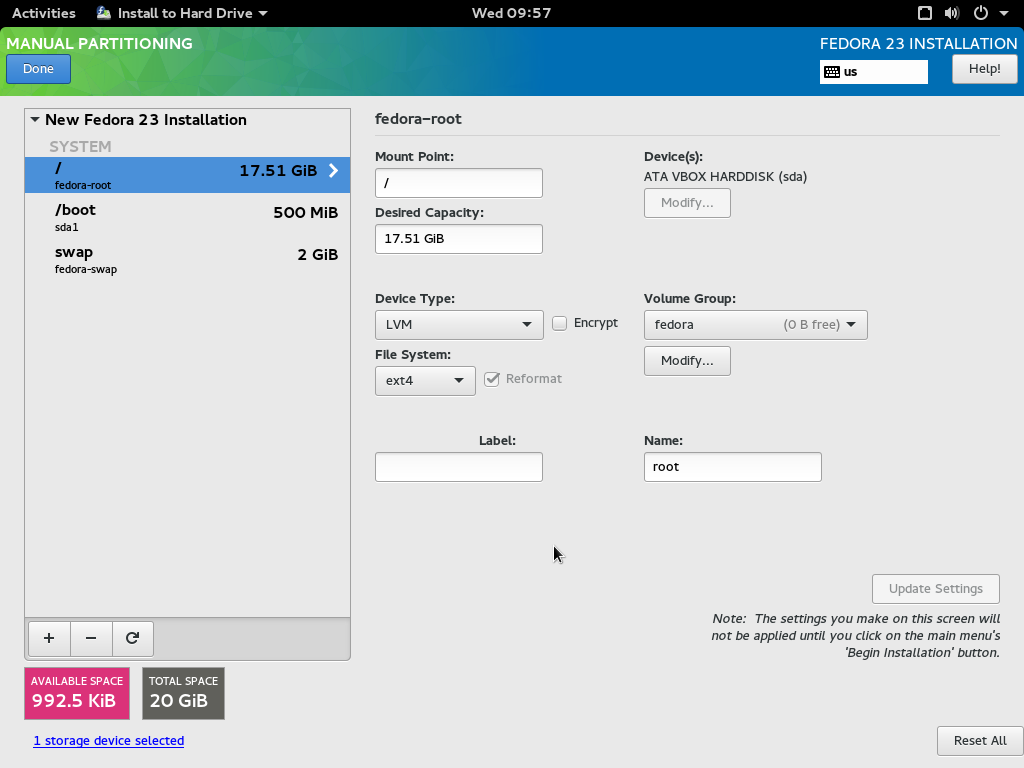
Task: Enable the Encrypt checkbox
Action: (560, 323)
